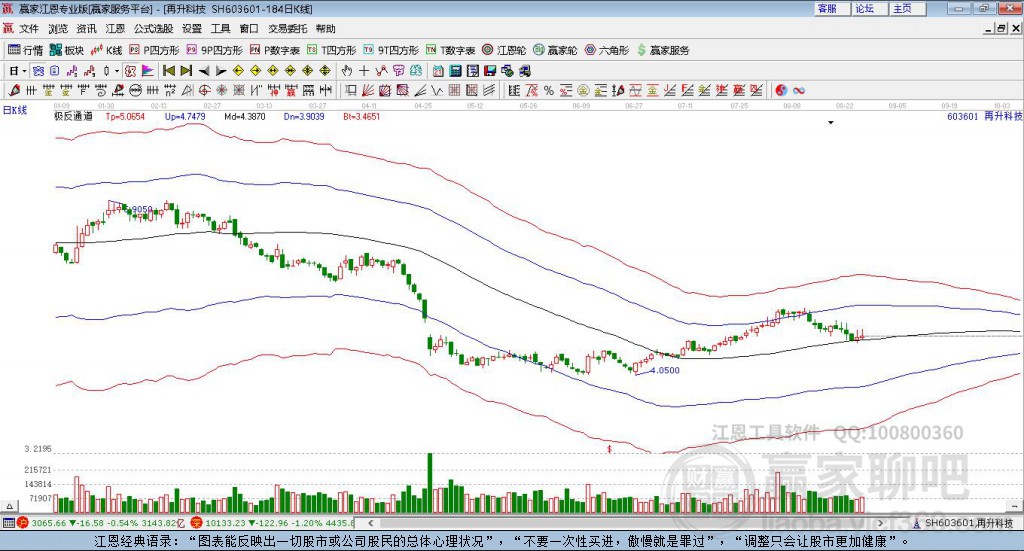The width and height of the screenshot is (1024, 551).
Task: Click the small black triangle marker on chart
Action: click(831, 123)
